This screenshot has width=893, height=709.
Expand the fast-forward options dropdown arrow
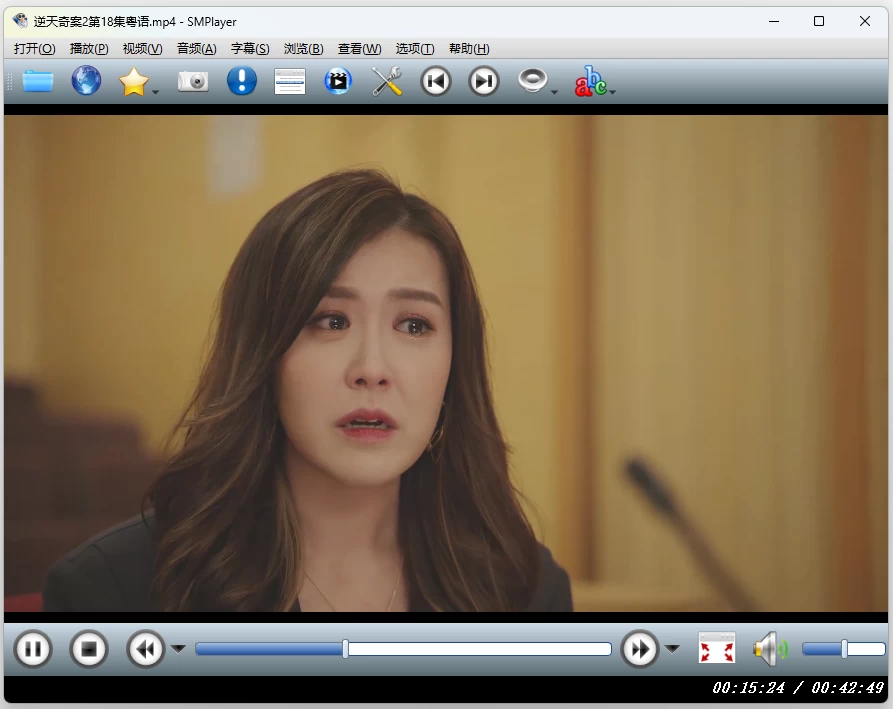click(x=672, y=649)
